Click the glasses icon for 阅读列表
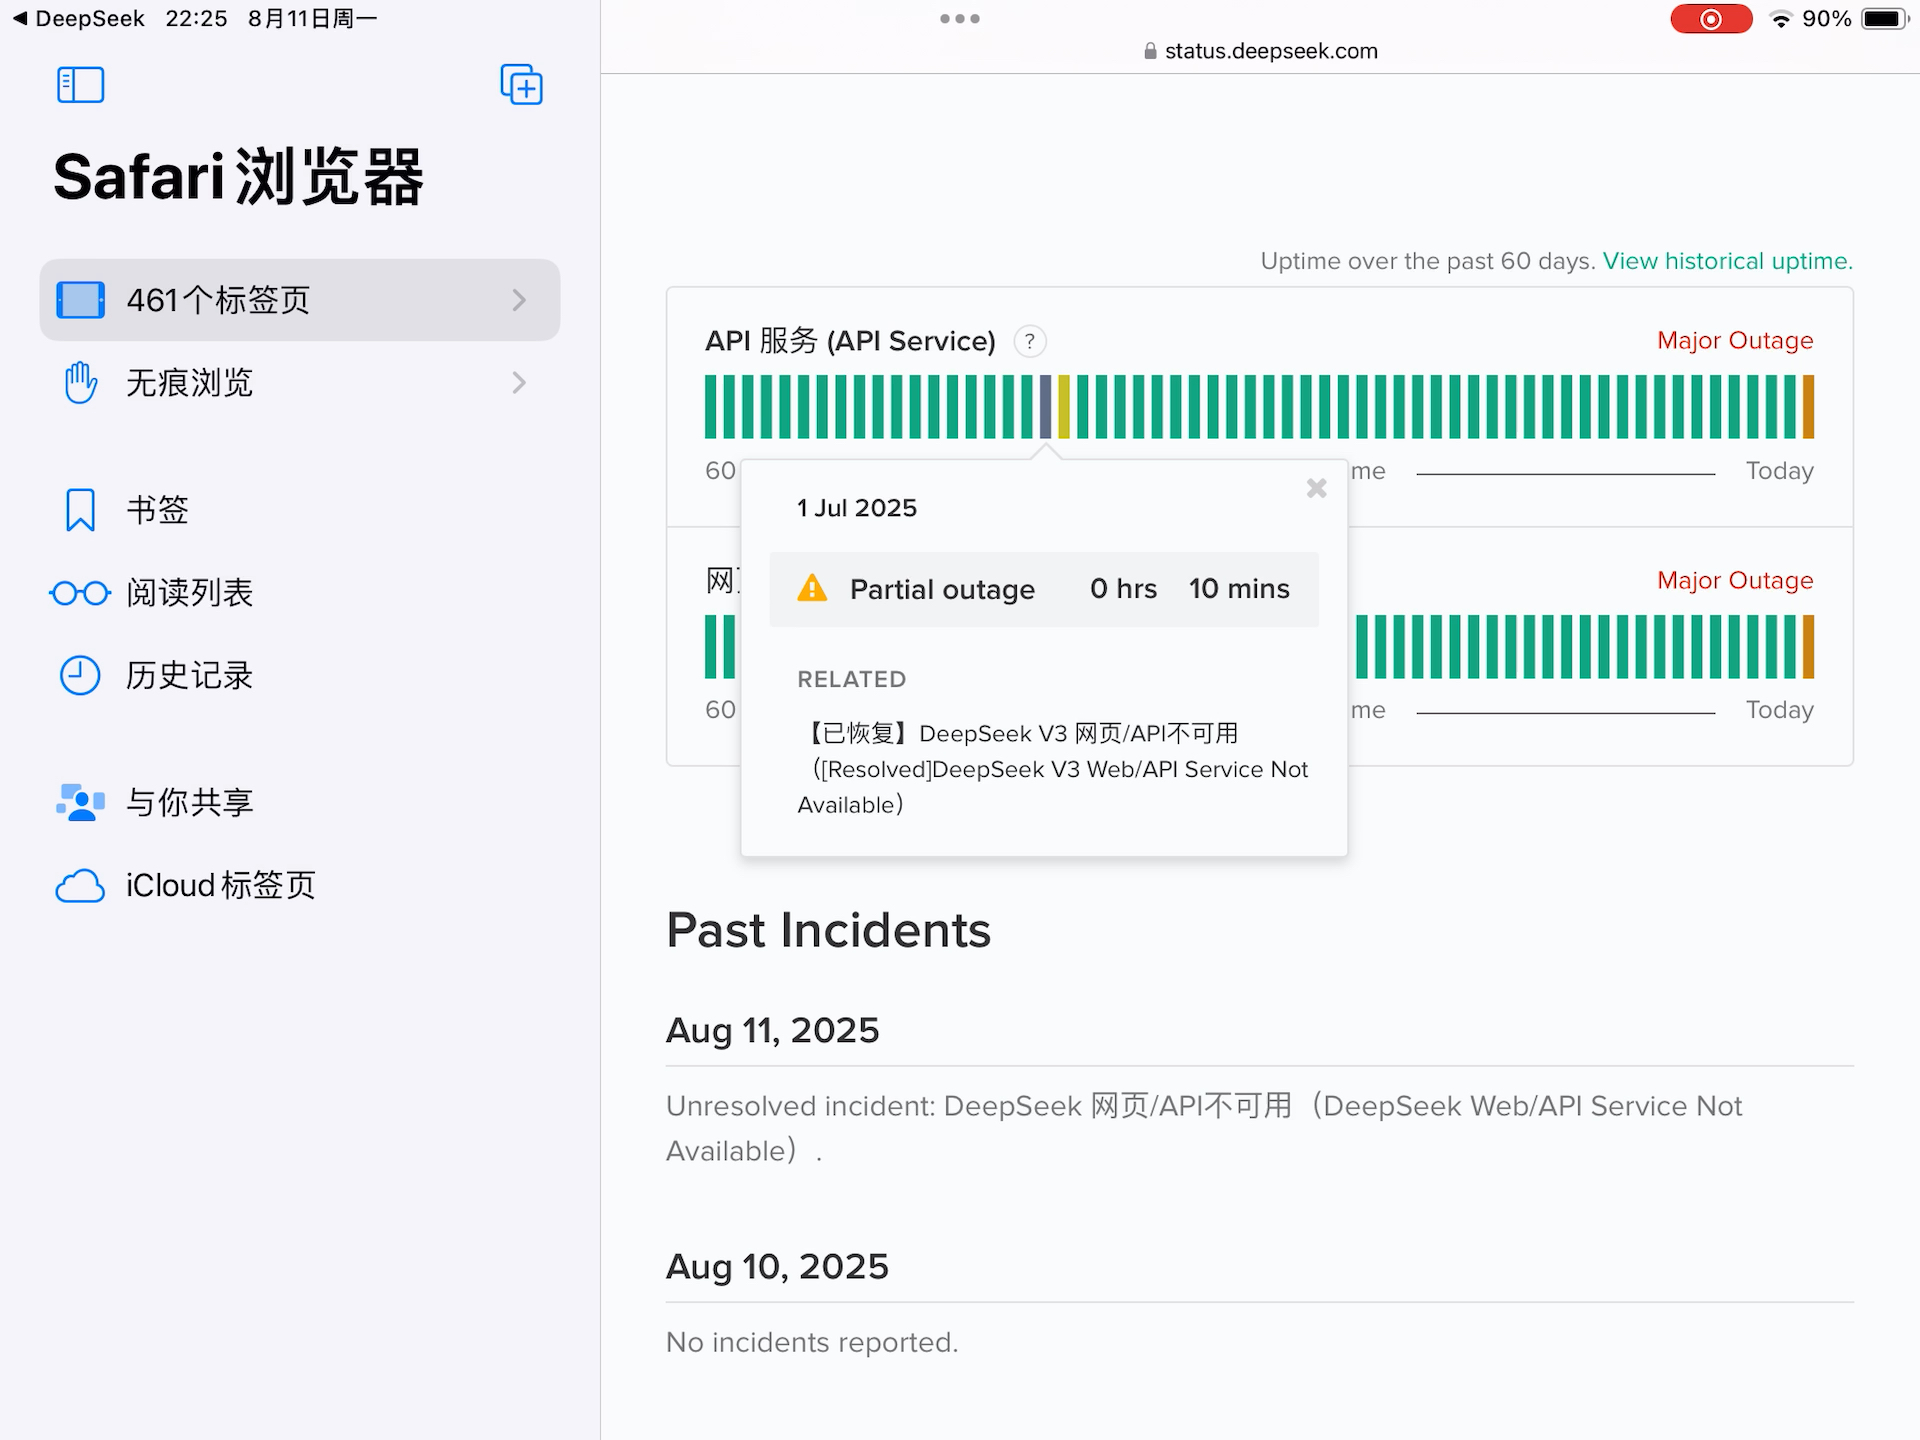The width and height of the screenshot is (1920, 1440). click(80, 593)
